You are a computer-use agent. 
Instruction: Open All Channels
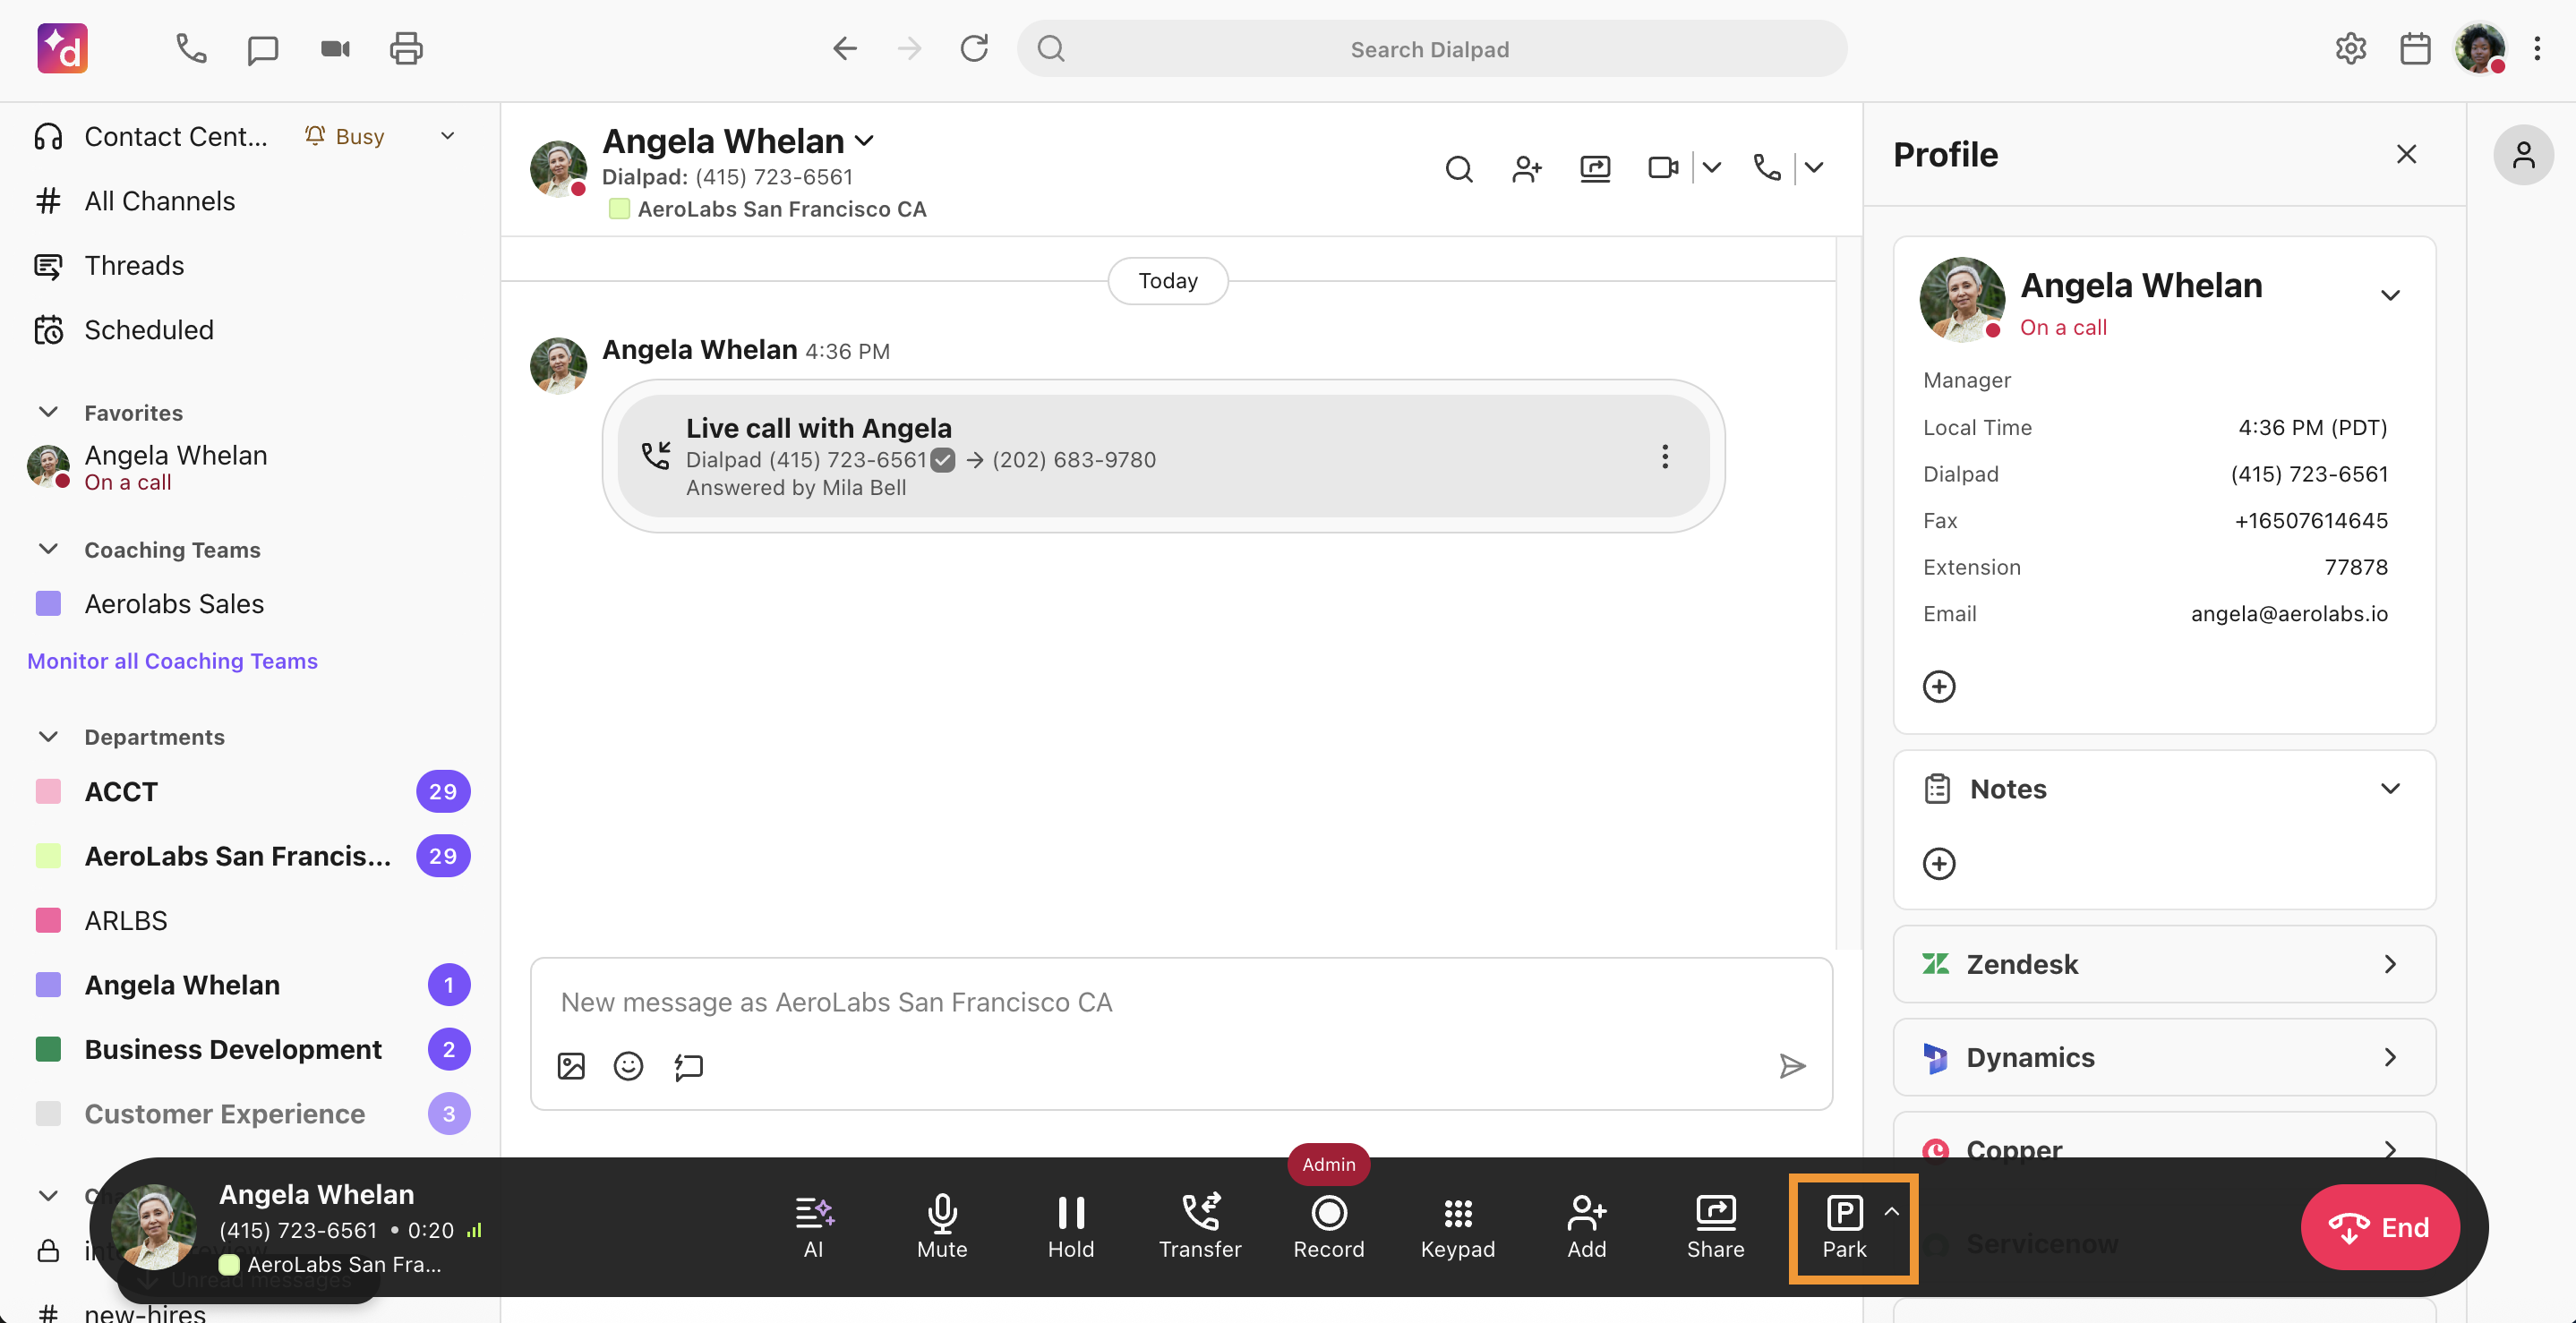(160, 201)
